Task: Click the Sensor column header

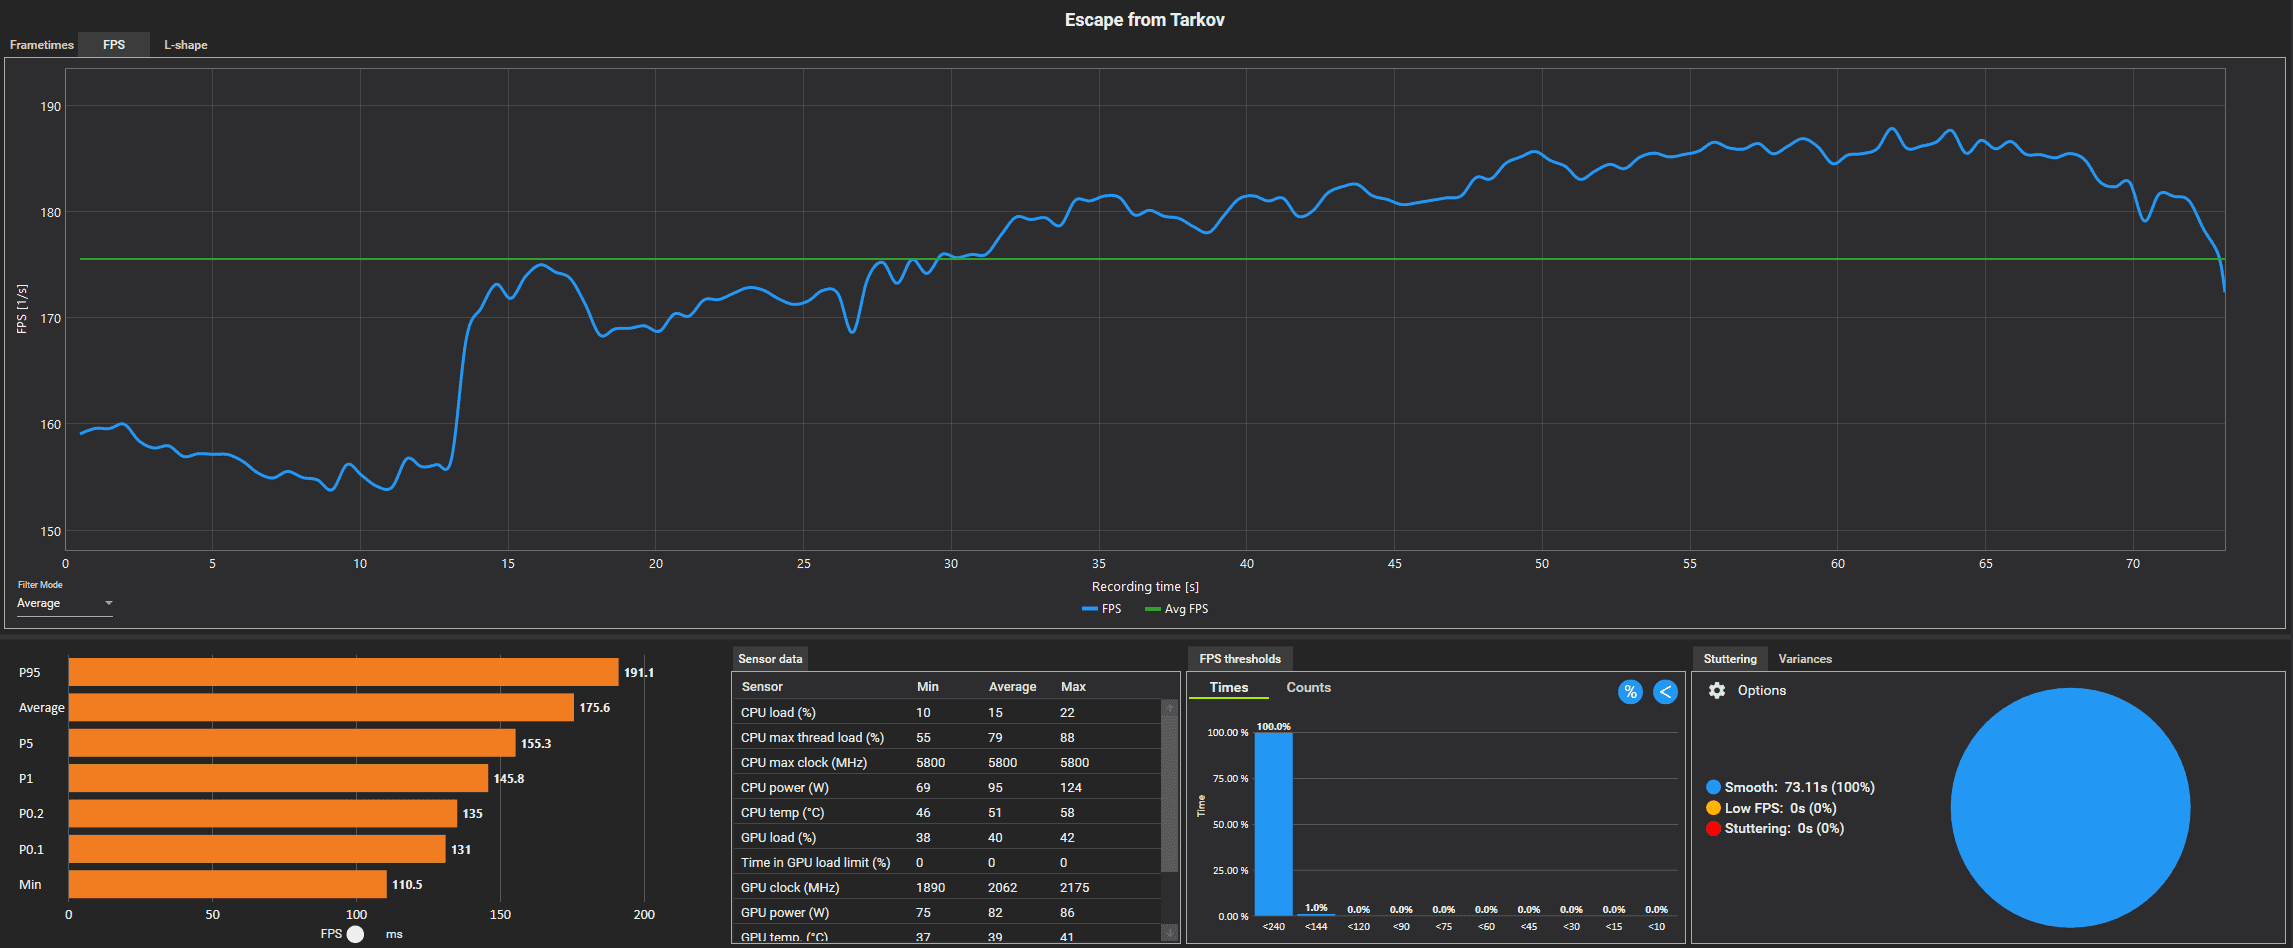Action: [762, 687]
